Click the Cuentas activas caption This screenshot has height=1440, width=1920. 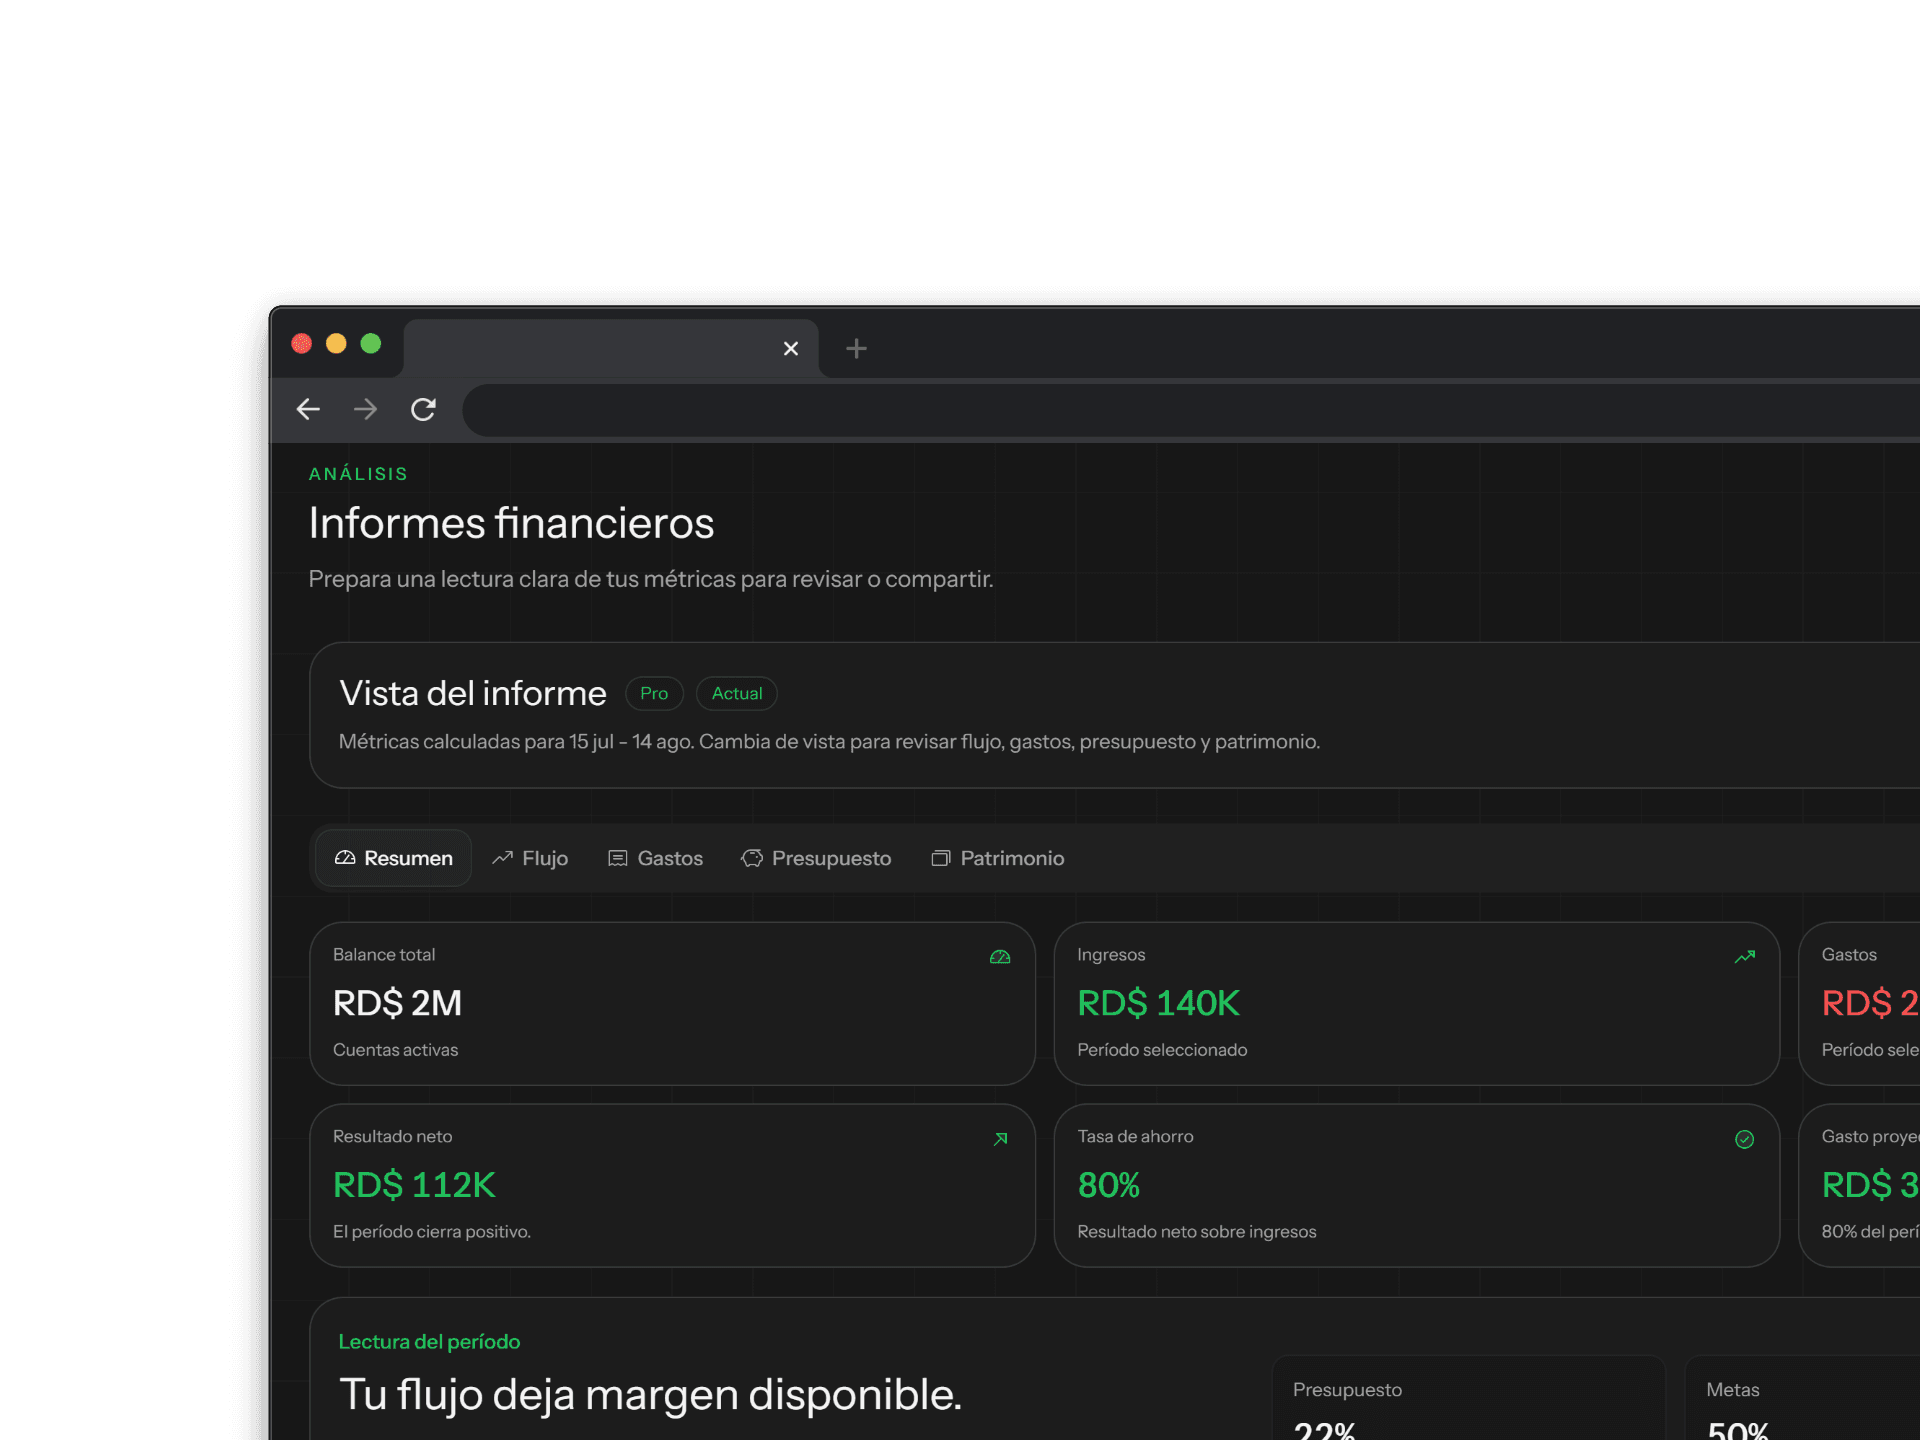coord(395,1050)
